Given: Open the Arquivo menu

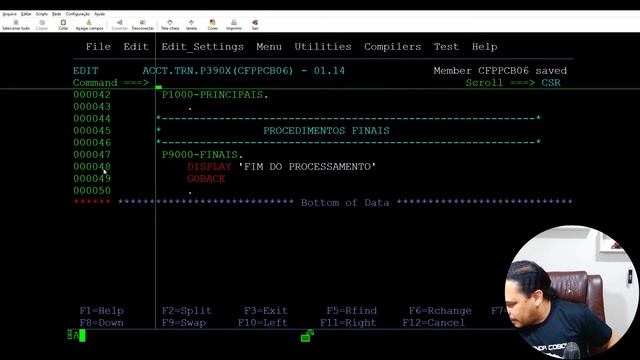Looking at the screenshot, I should [x=9, y=14].
